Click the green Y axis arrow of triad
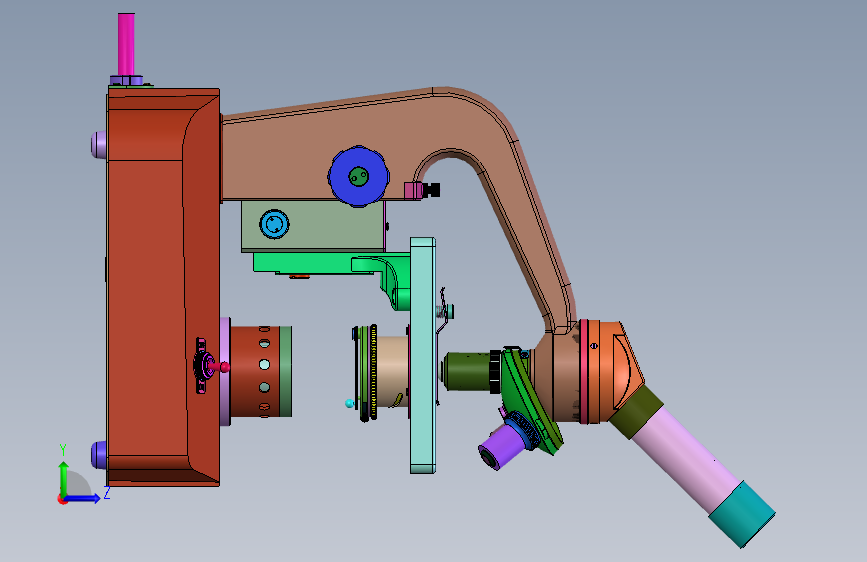This screenshot has width=867, height=562. pyautogui.click(x=64, y=477)
